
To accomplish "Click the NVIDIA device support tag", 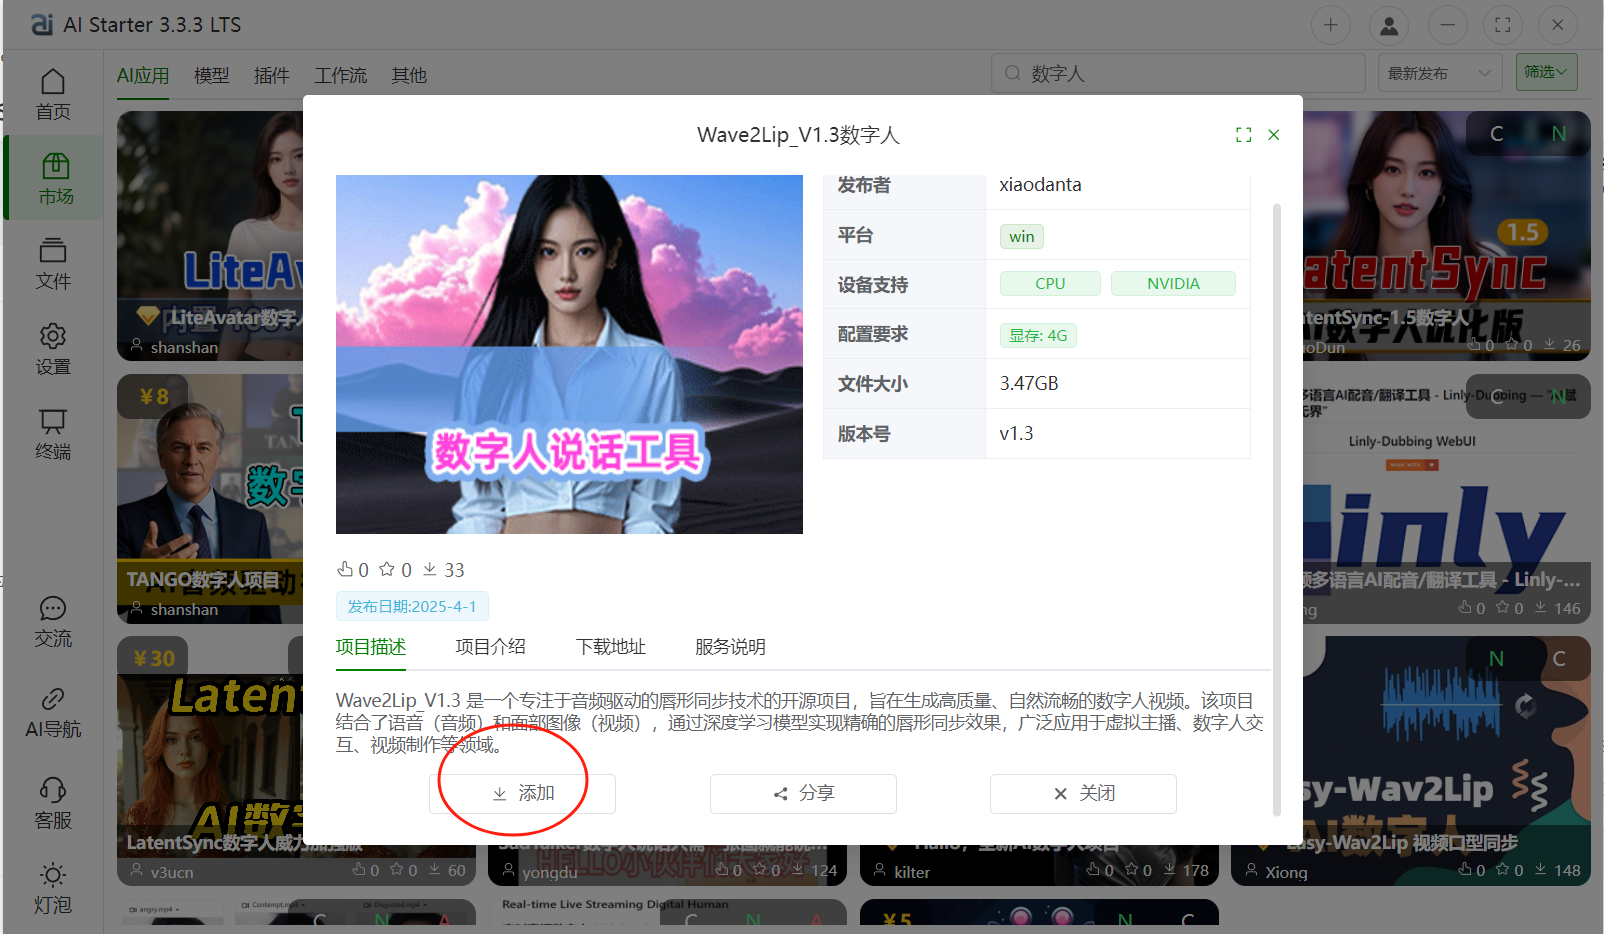I will click(1173, 284).
